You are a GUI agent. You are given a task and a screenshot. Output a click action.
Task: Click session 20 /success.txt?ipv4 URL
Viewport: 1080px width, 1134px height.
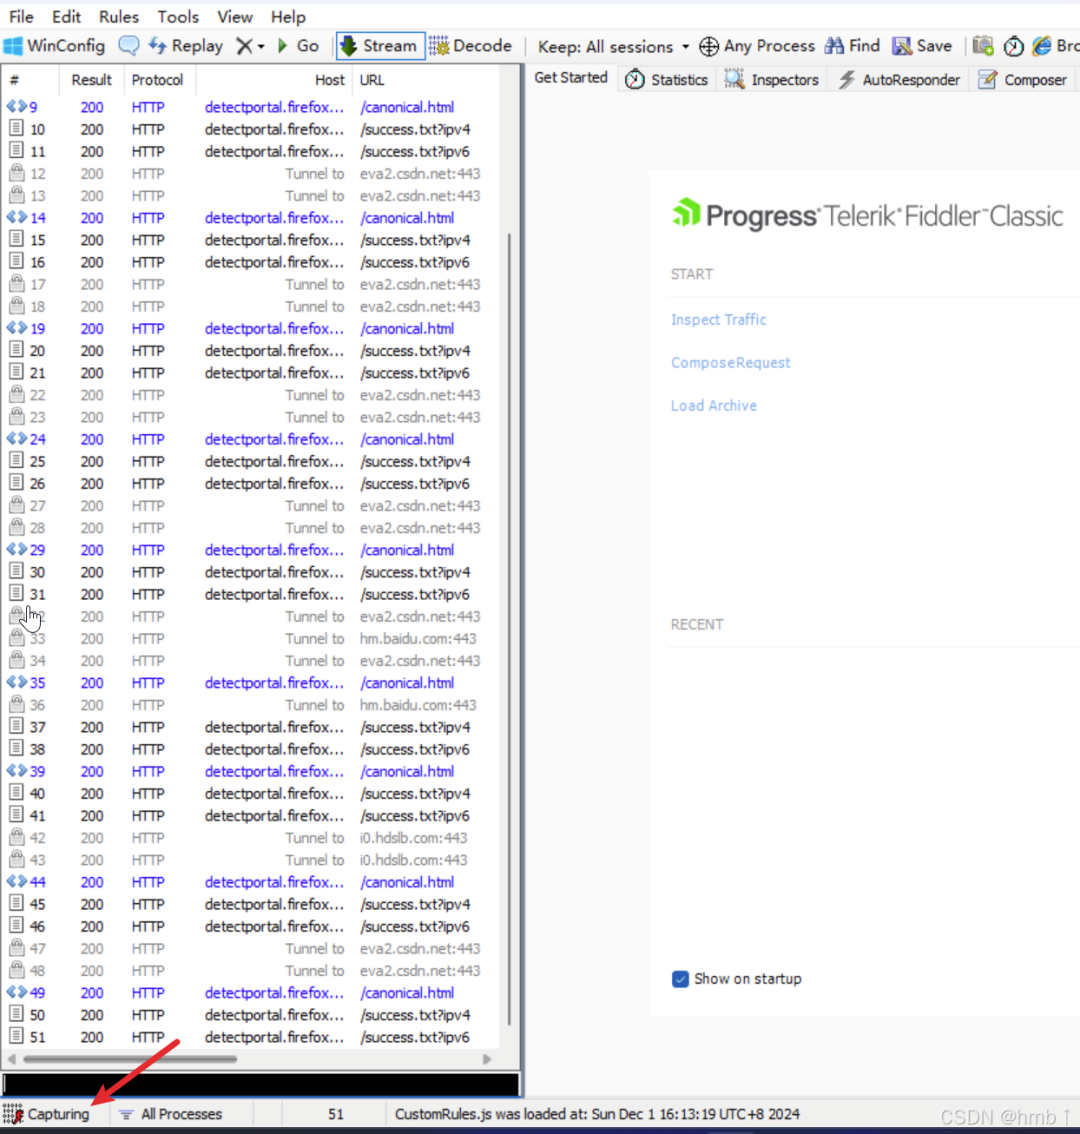click(x=415, y=351)
